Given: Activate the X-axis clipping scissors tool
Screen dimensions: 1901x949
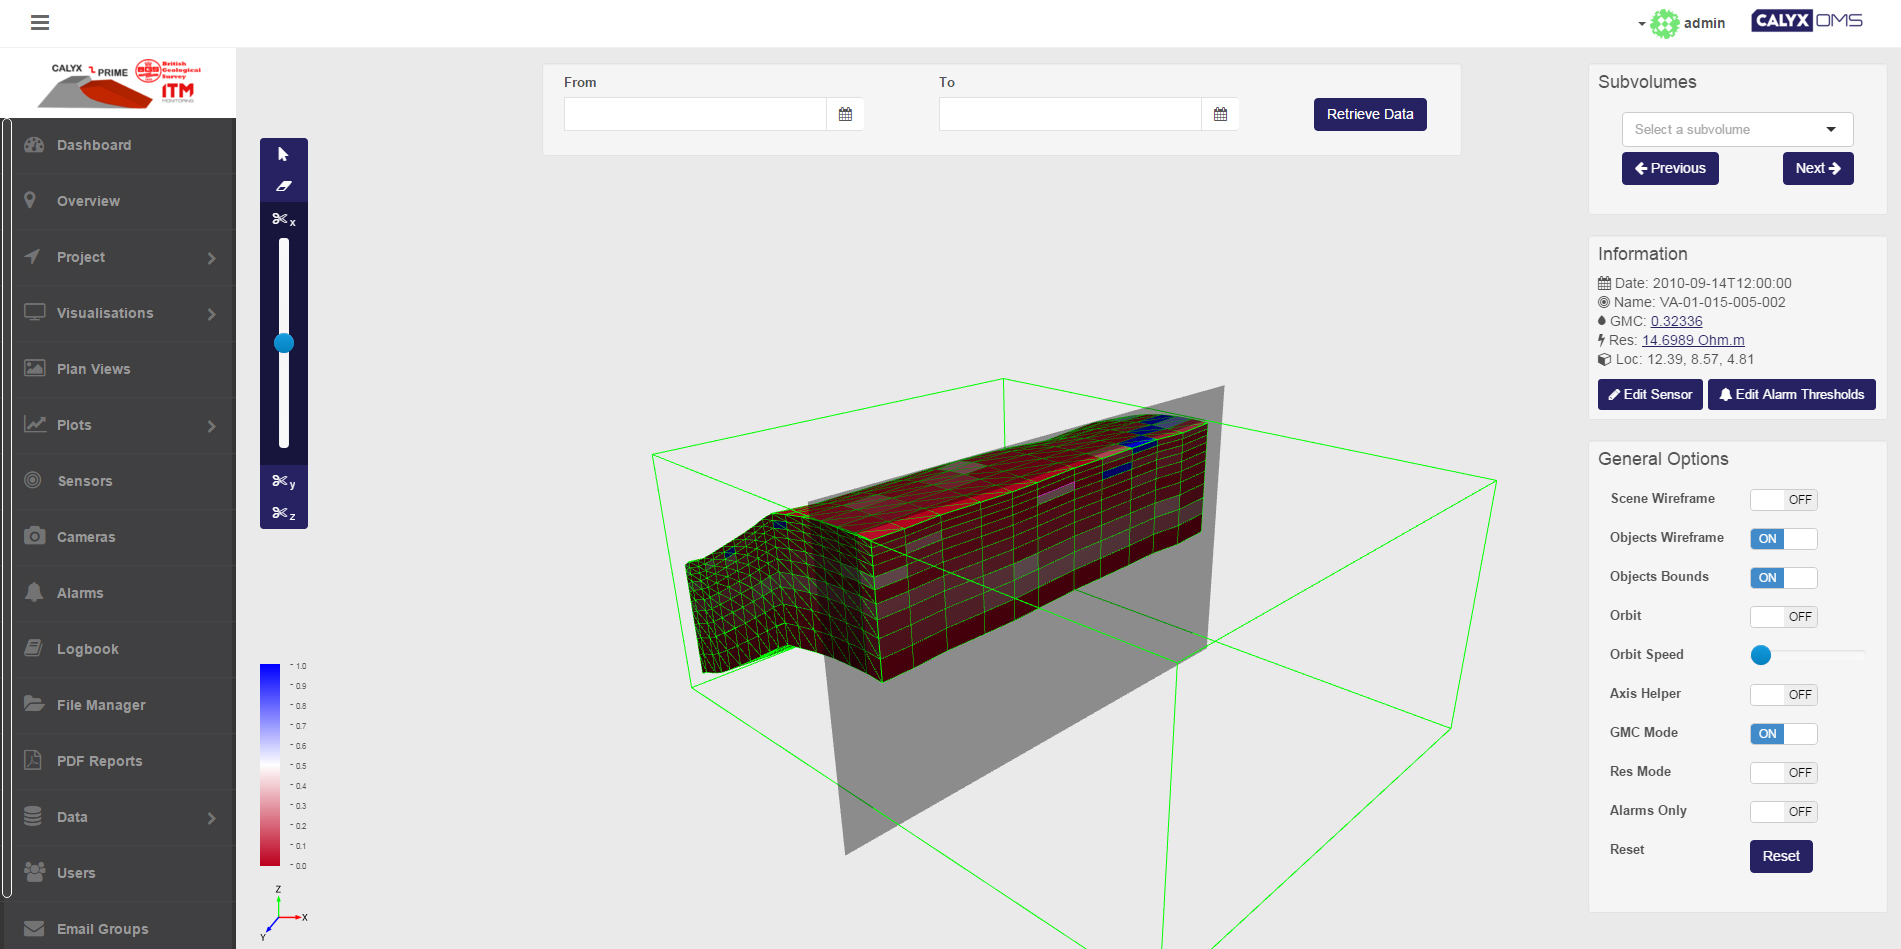Looking at the screenshot, I should (x=283, y=219).
